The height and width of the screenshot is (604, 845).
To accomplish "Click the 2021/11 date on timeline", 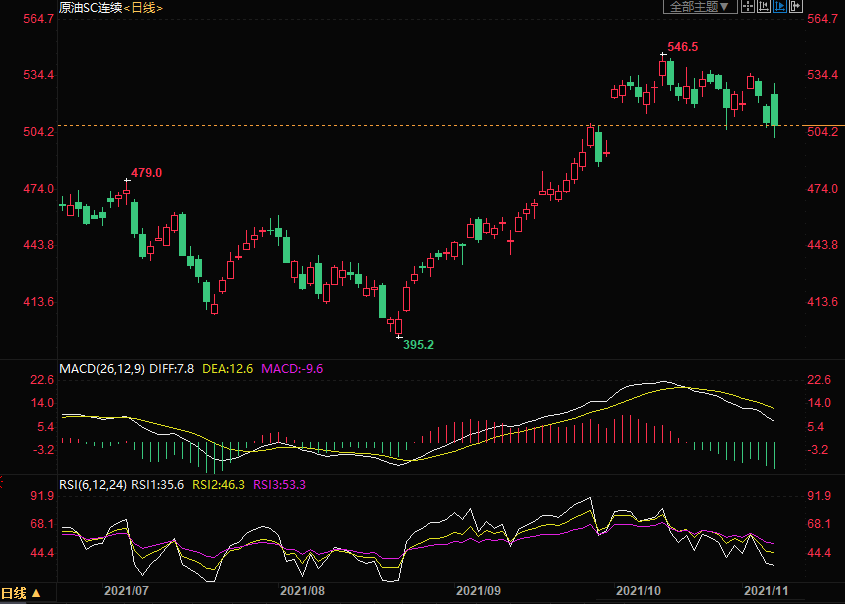I will pos(770,591).
